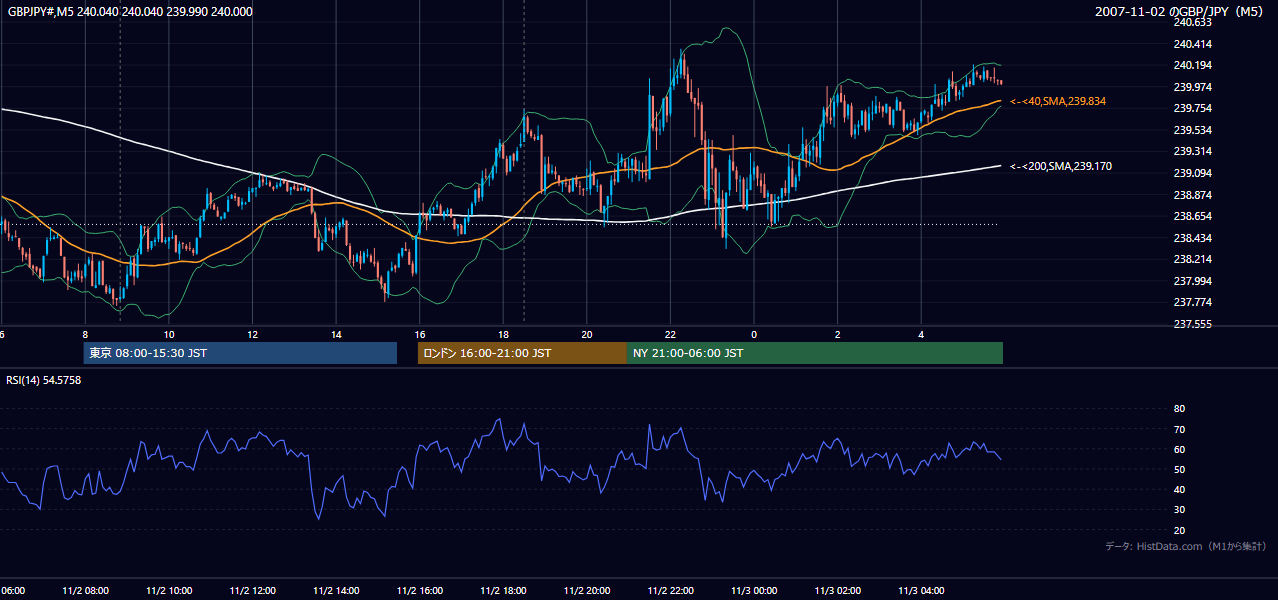Click price axis value 239.314
Viewport: 1278px width, 600px height.
click(1191, 151)
